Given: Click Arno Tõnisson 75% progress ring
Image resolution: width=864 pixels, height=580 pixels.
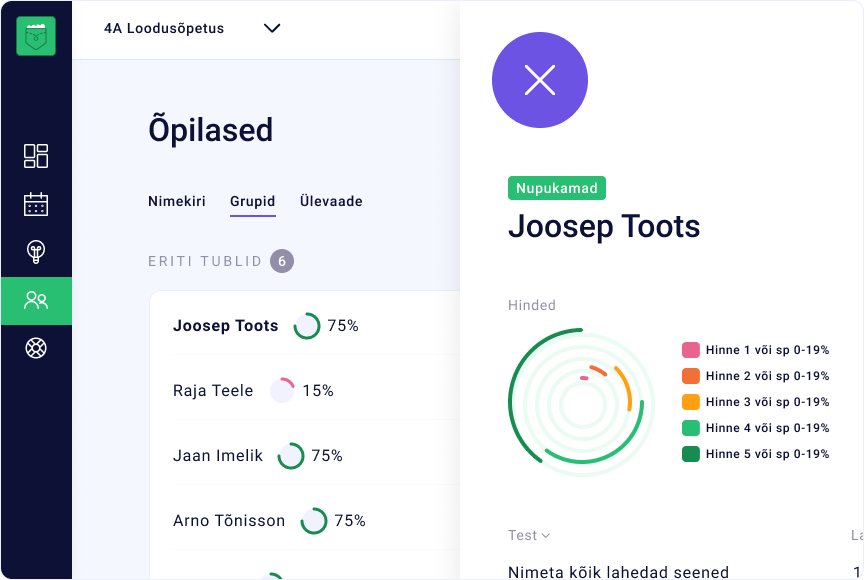Looking at the screenshot, I should 314,521.
